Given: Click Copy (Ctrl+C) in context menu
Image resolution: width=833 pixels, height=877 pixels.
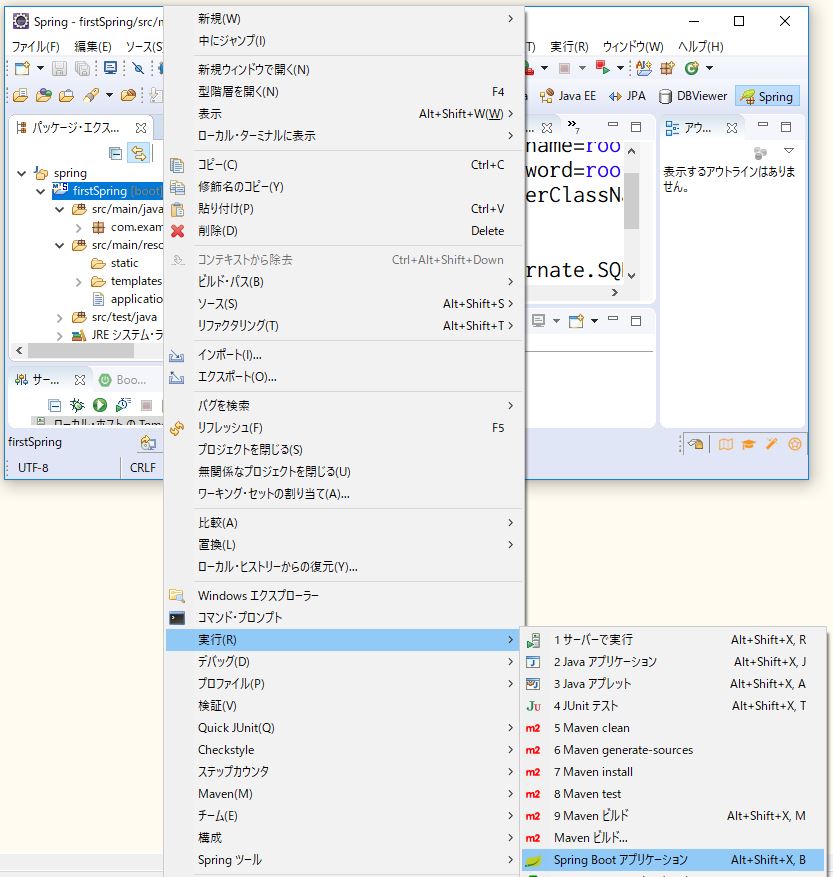Looking at the screenshot, I should click(344, 165).
